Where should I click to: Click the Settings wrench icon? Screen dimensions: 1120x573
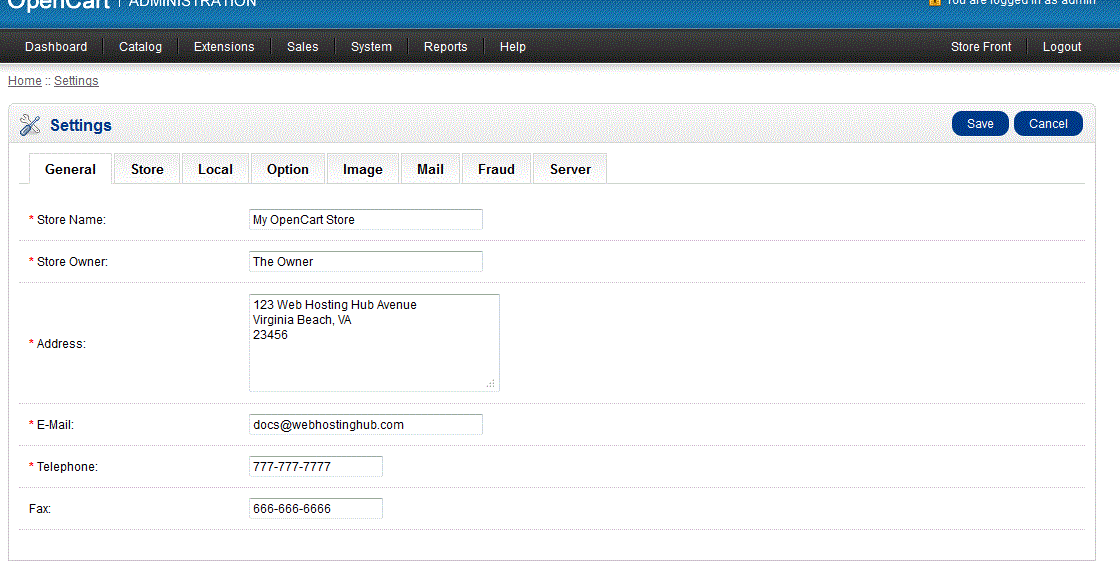pyautogui.click(x=30, y=125)
